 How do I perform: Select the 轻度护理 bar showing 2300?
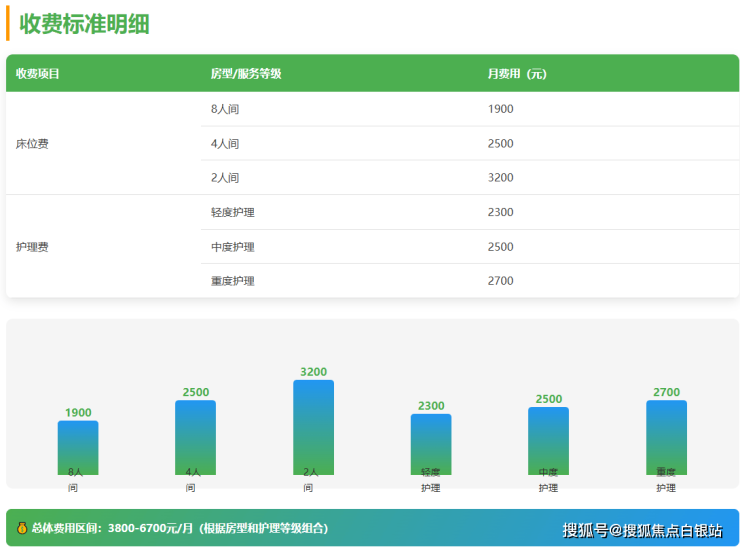click(431, 444)
